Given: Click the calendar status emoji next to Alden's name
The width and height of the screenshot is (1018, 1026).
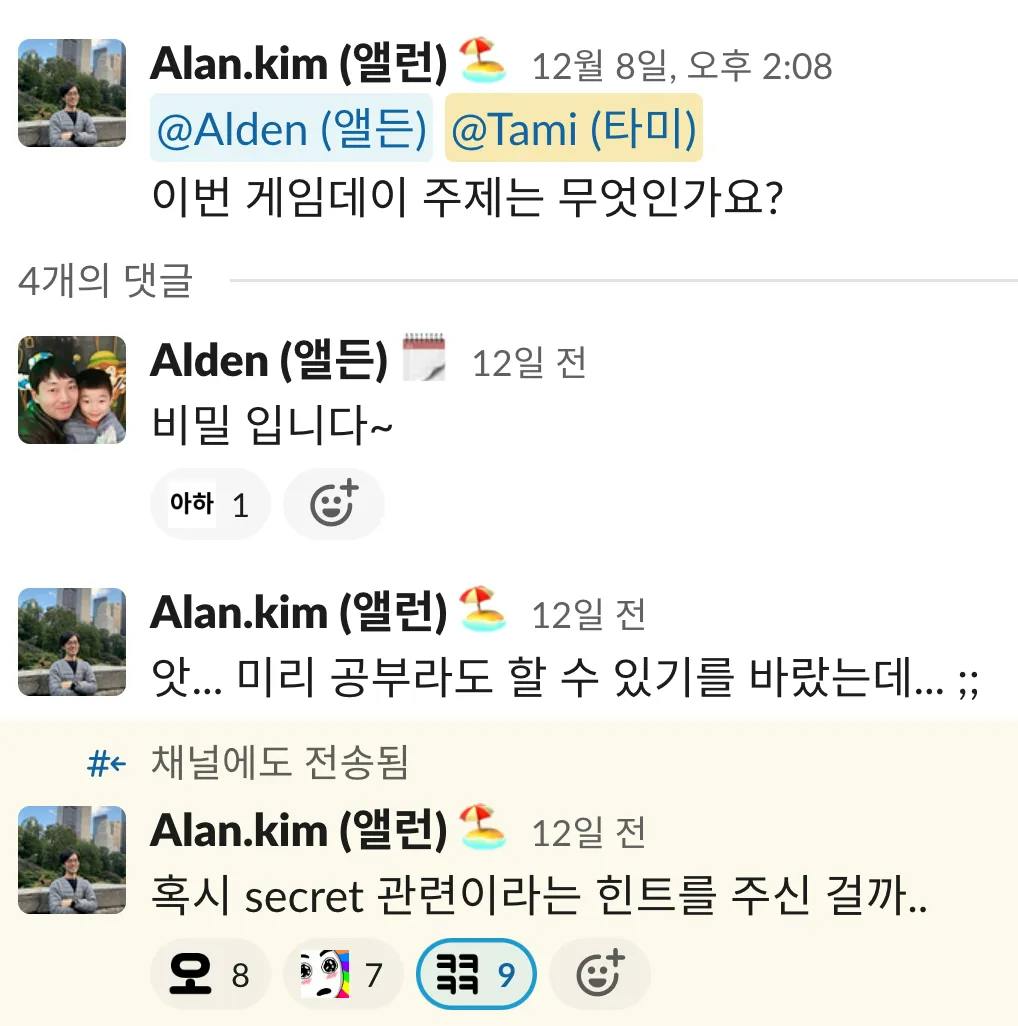Looking at the screenshot, I should (x=423, y=357).
